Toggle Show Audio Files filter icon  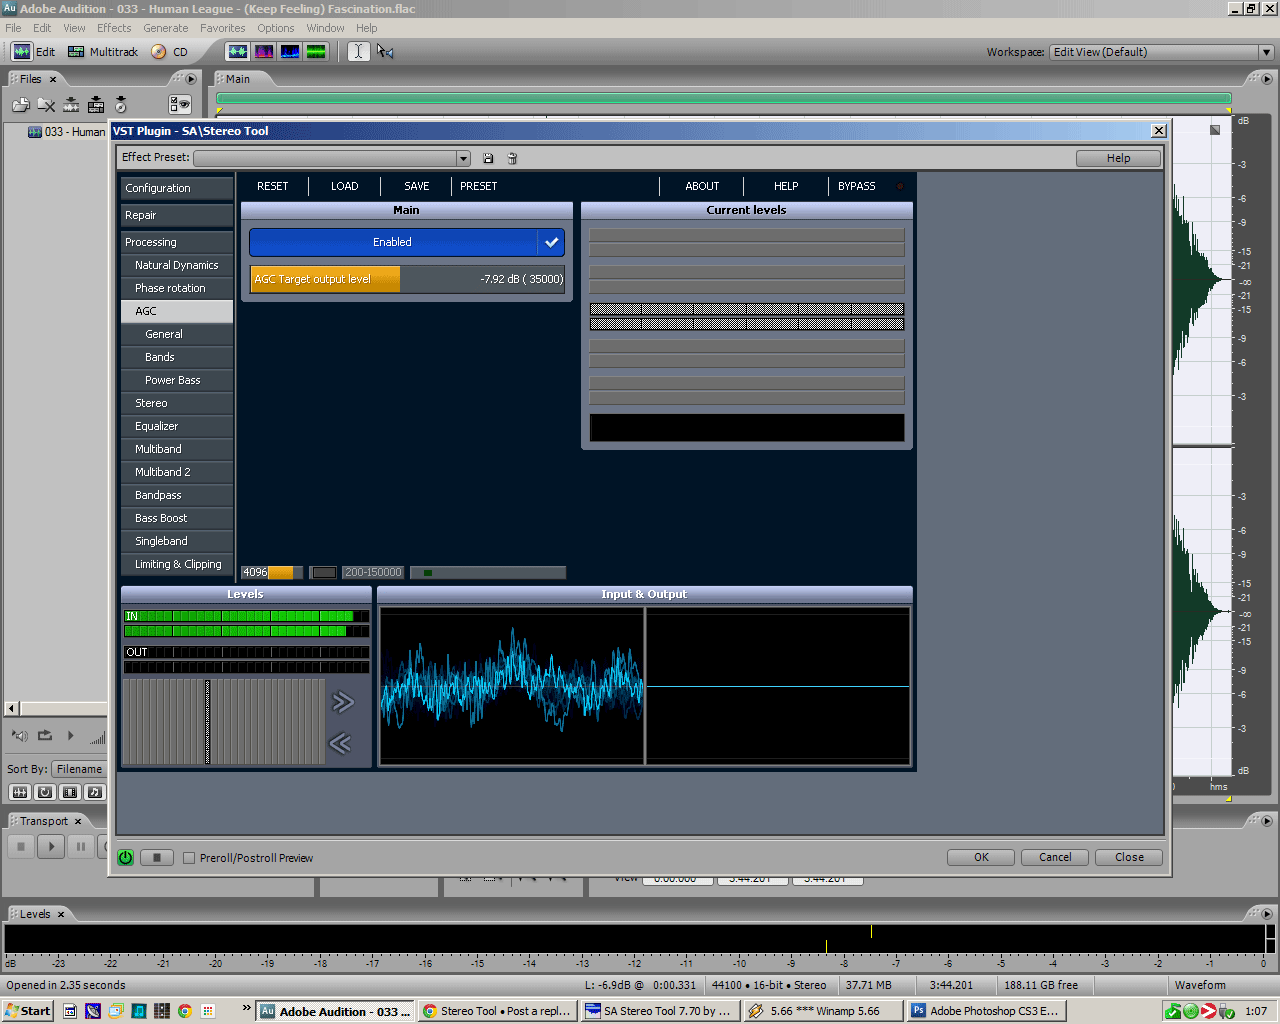click(19, 792)
